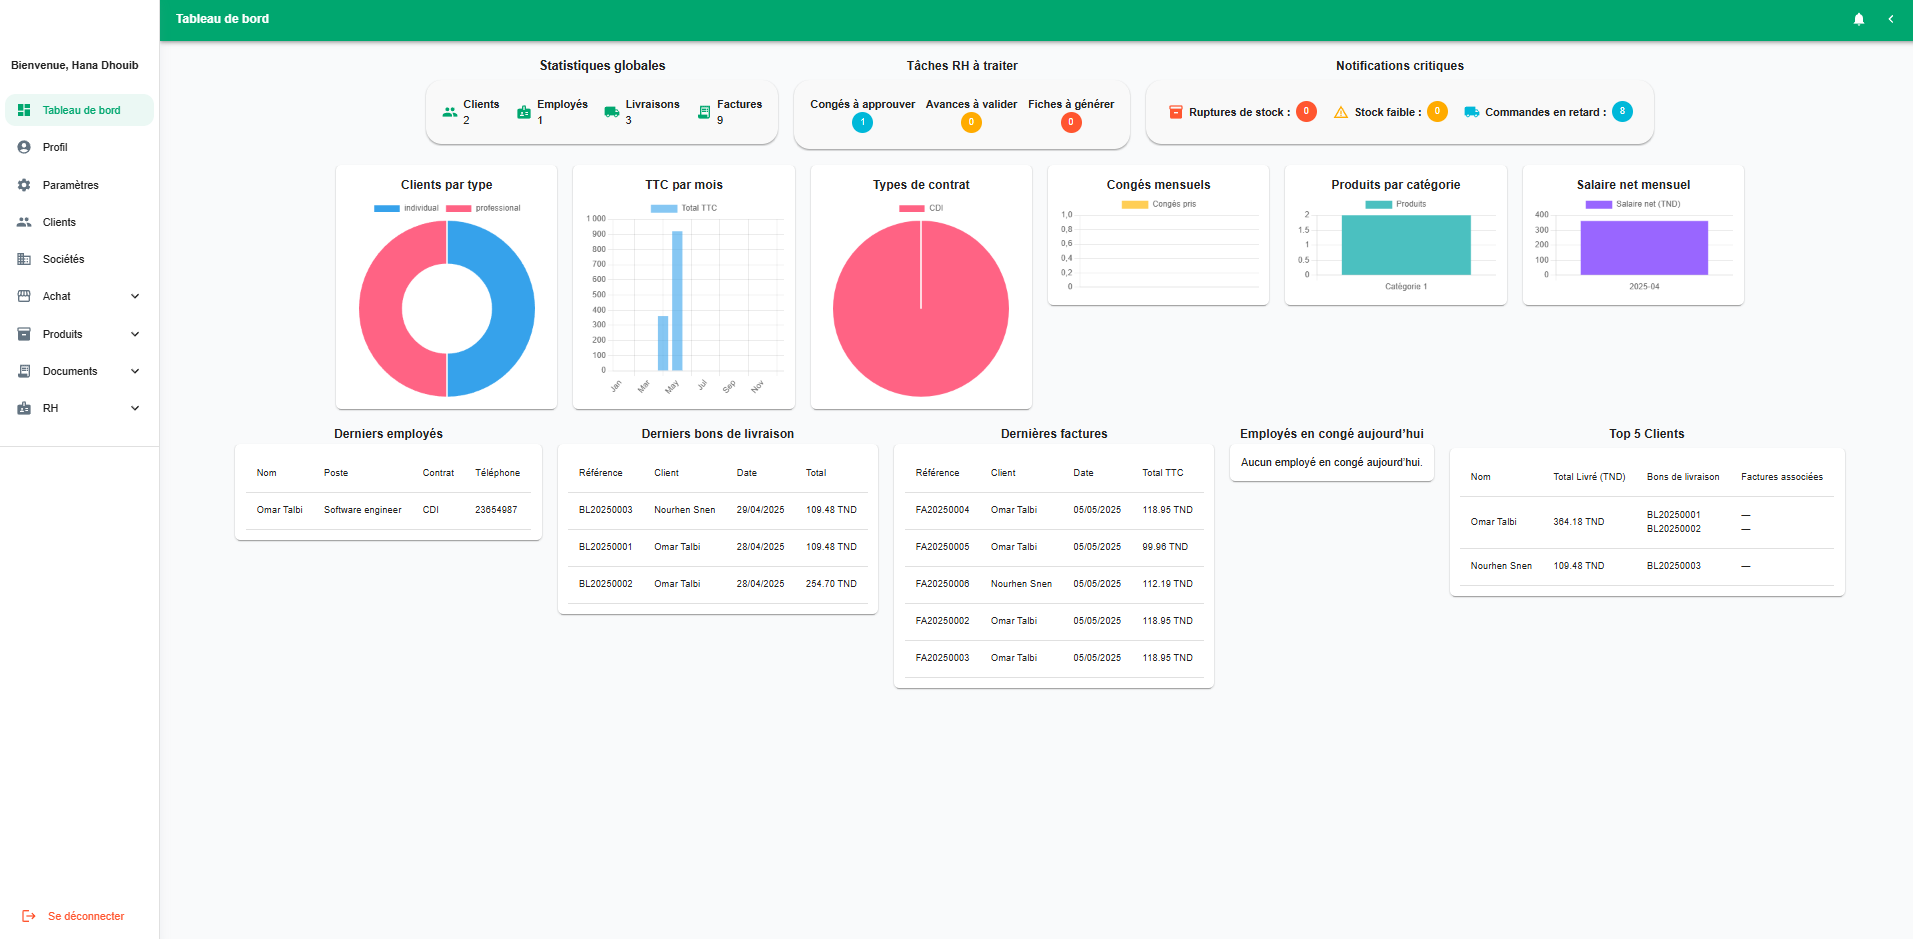The height and width of the screenshot is (939, 1913).
Task: Click the Stock faible count badge
Action: coord(1437,112)
